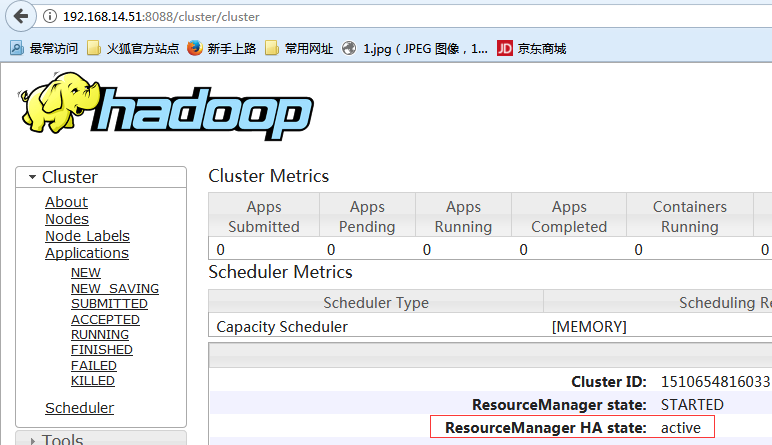This screenshot has width=772, height=445.
Task: Click the site info icon in address bar
Action: coord(50,17)
